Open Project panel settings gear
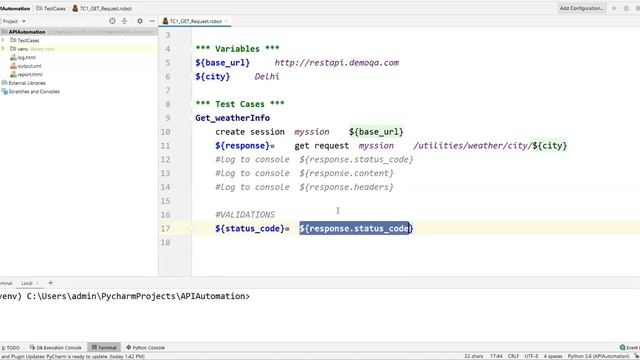 click(140, 21)
